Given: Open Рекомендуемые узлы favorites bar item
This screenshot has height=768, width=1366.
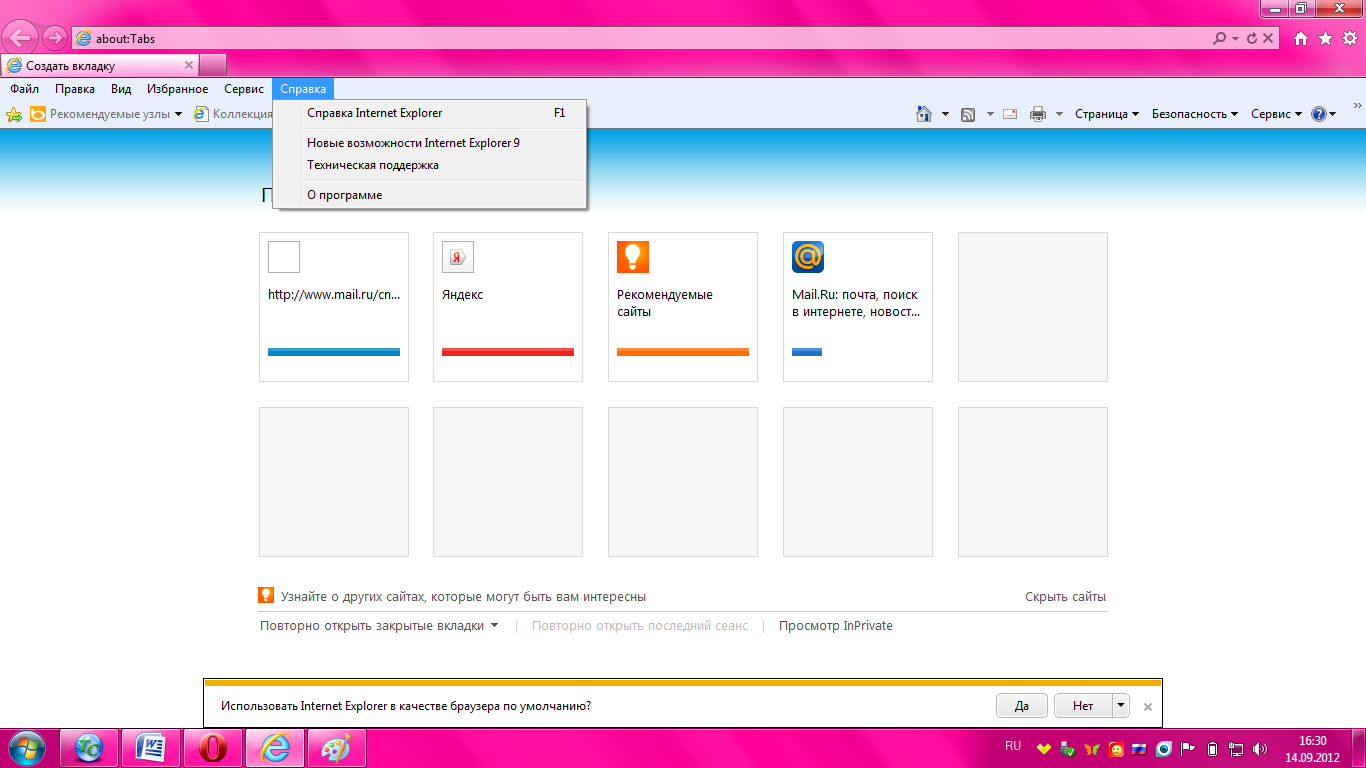Looking at the screenshot, I should [x=106, y=114].
